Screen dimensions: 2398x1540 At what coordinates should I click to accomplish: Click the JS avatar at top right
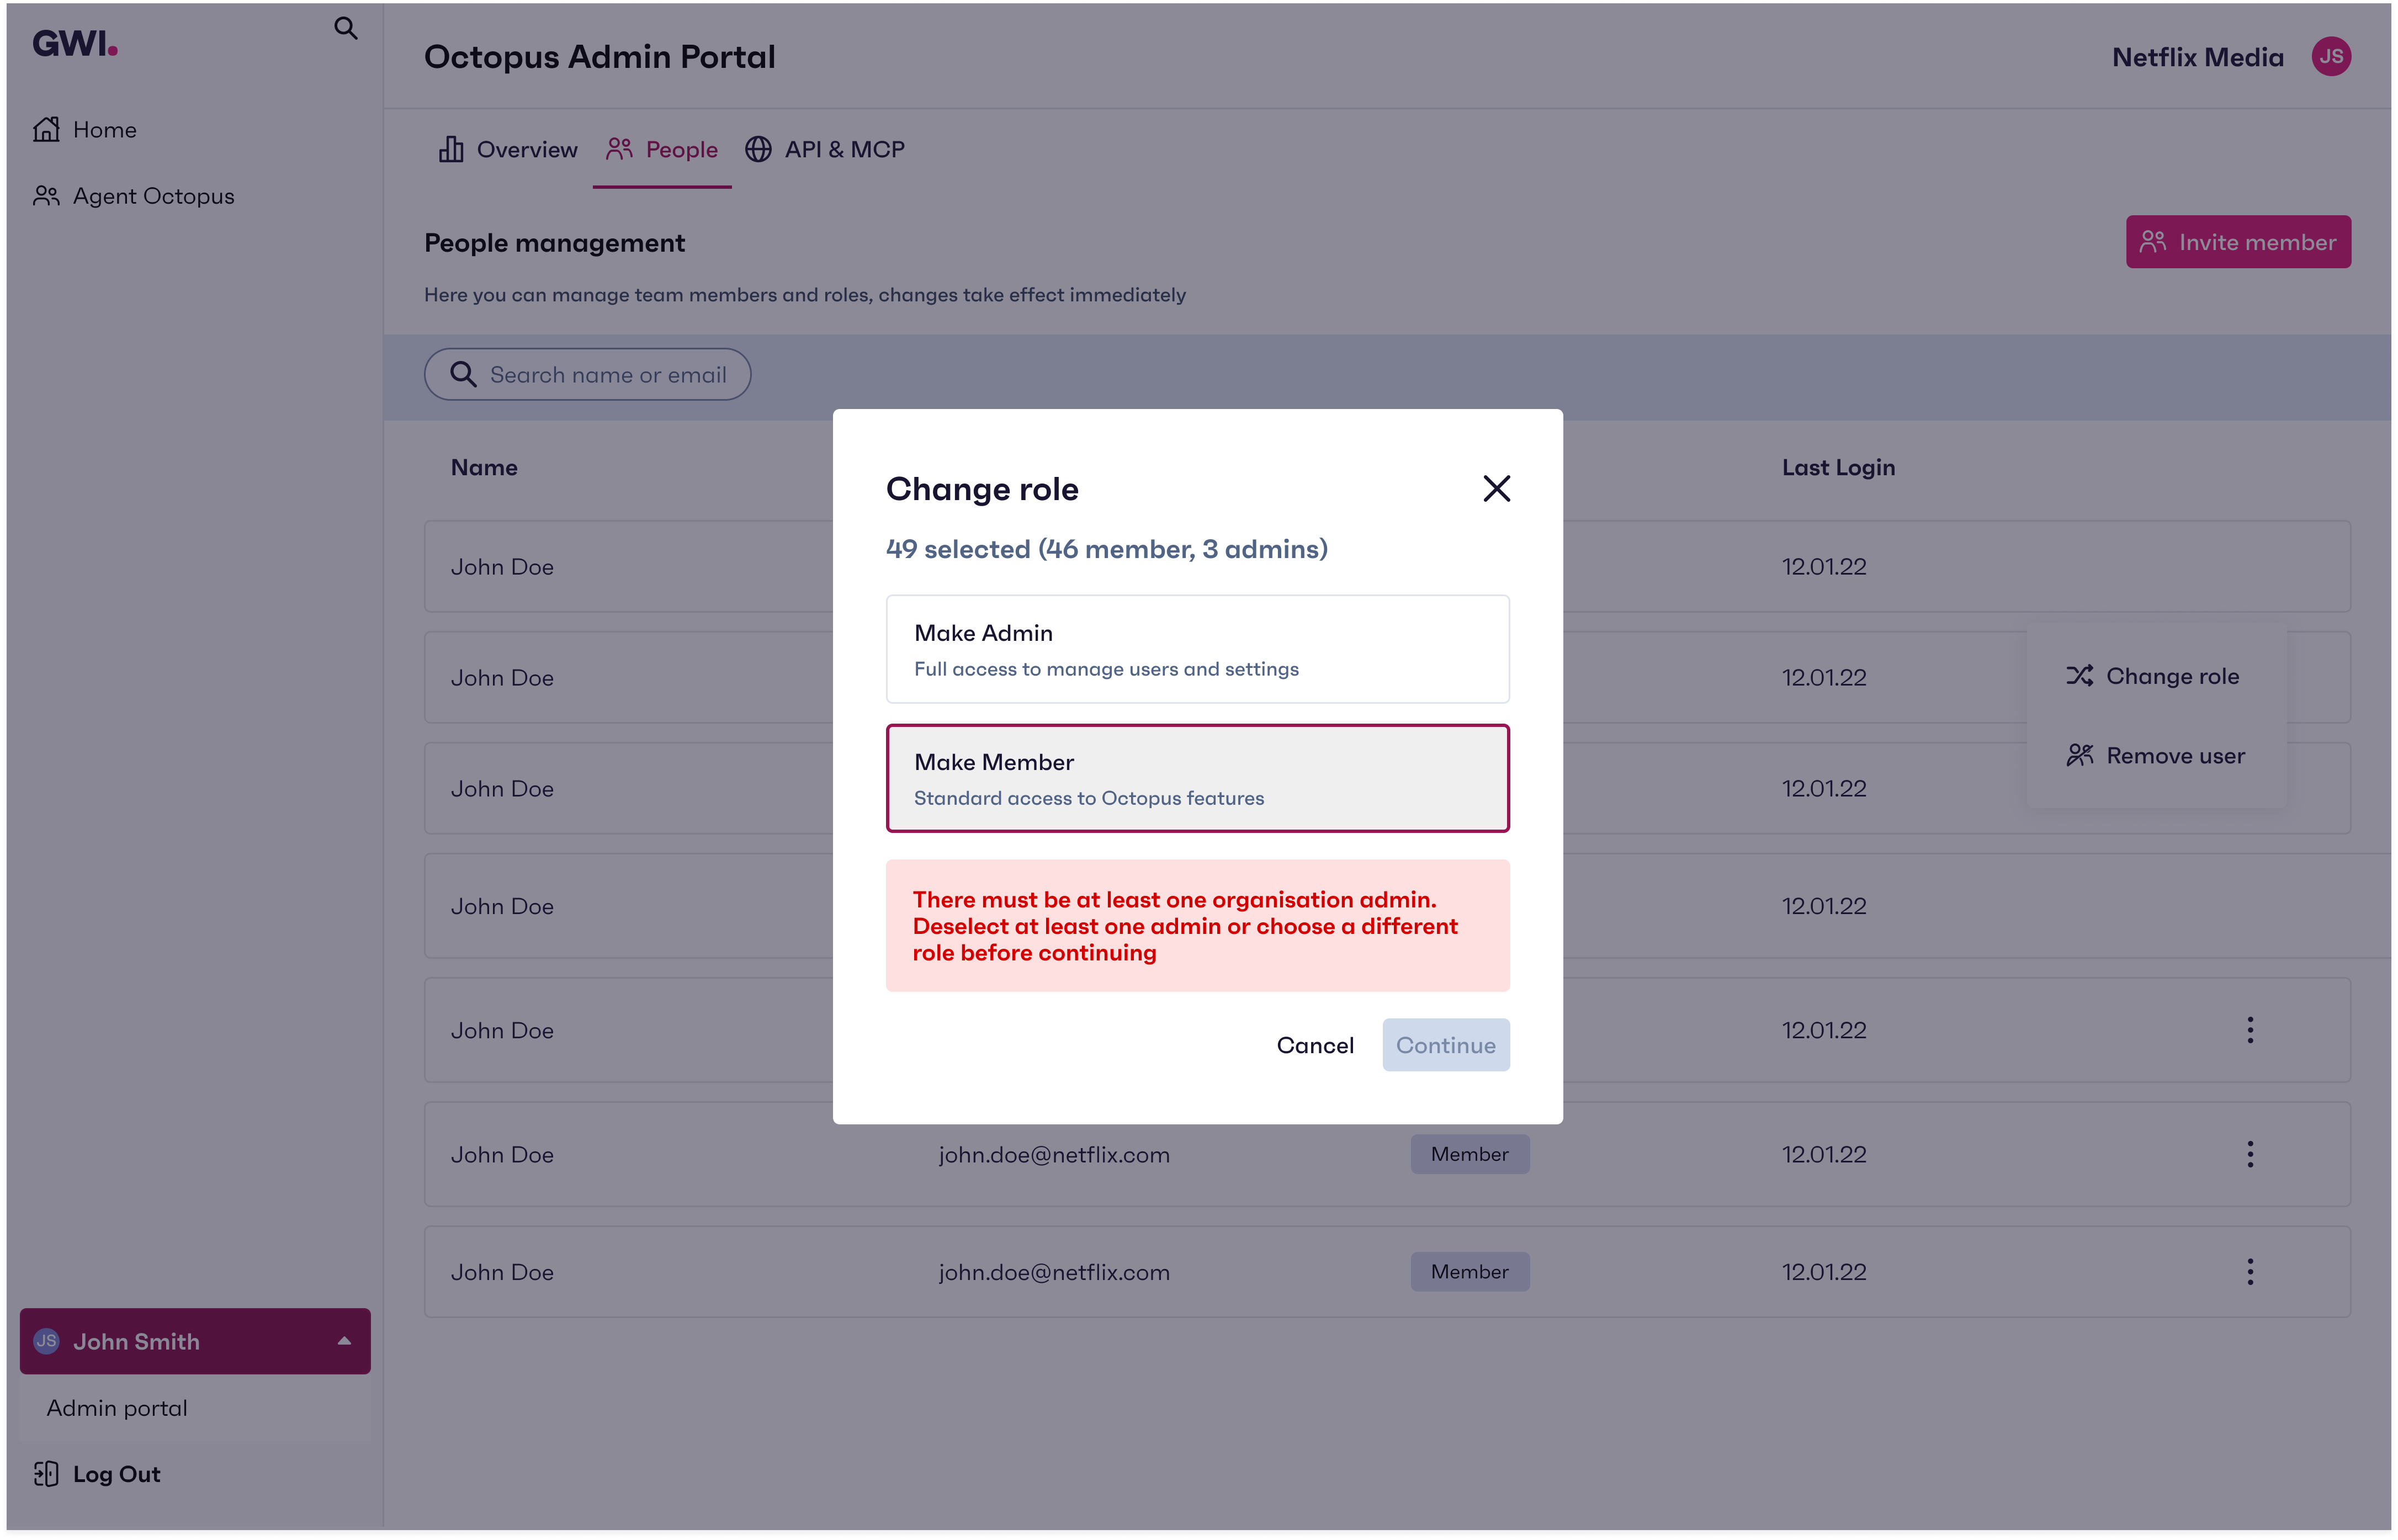2331,56
